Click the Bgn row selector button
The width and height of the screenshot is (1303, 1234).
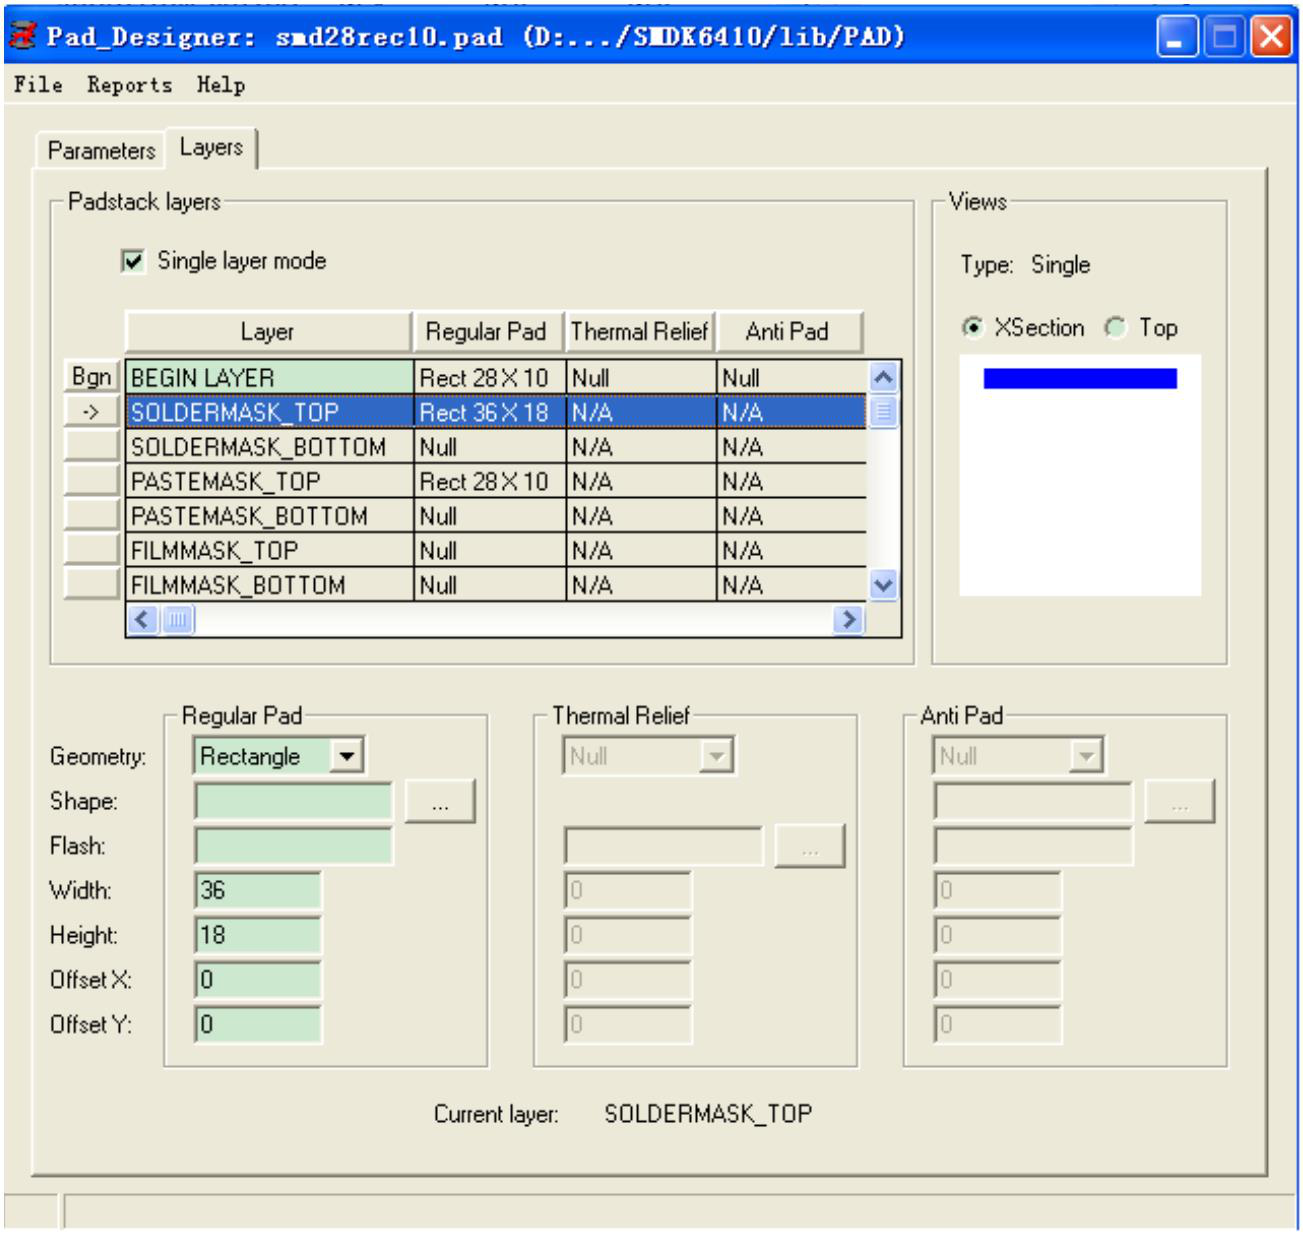91,377
